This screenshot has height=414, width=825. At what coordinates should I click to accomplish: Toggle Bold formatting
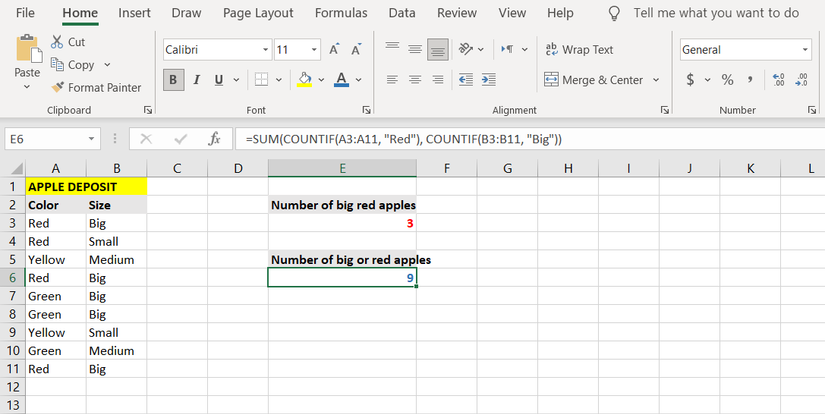(173, 79)
